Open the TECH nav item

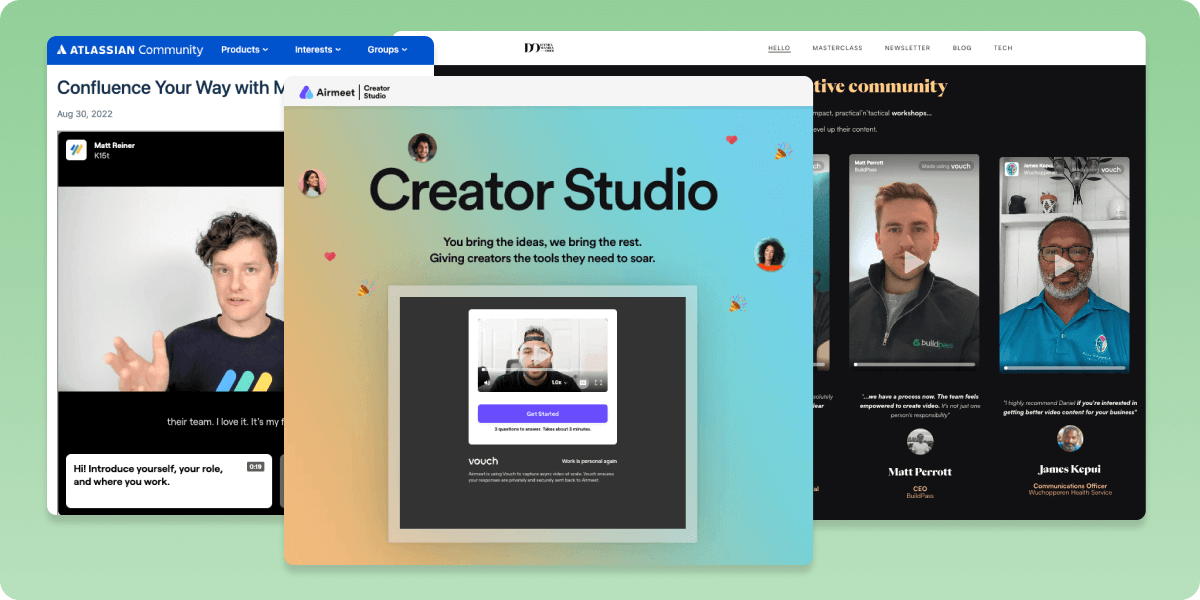(x=1003, y=48)
